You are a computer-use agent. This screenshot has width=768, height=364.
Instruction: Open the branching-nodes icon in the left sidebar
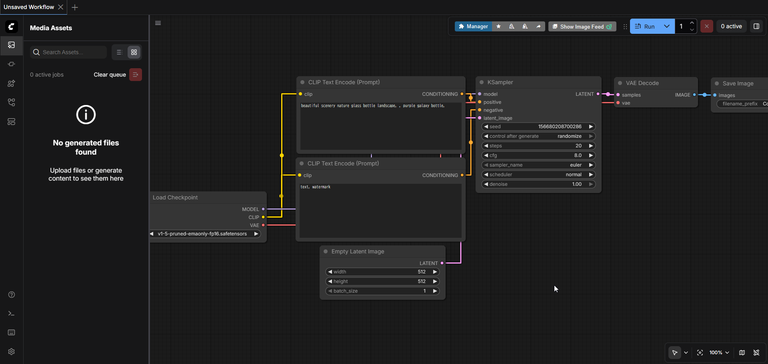tap(11, 102)
